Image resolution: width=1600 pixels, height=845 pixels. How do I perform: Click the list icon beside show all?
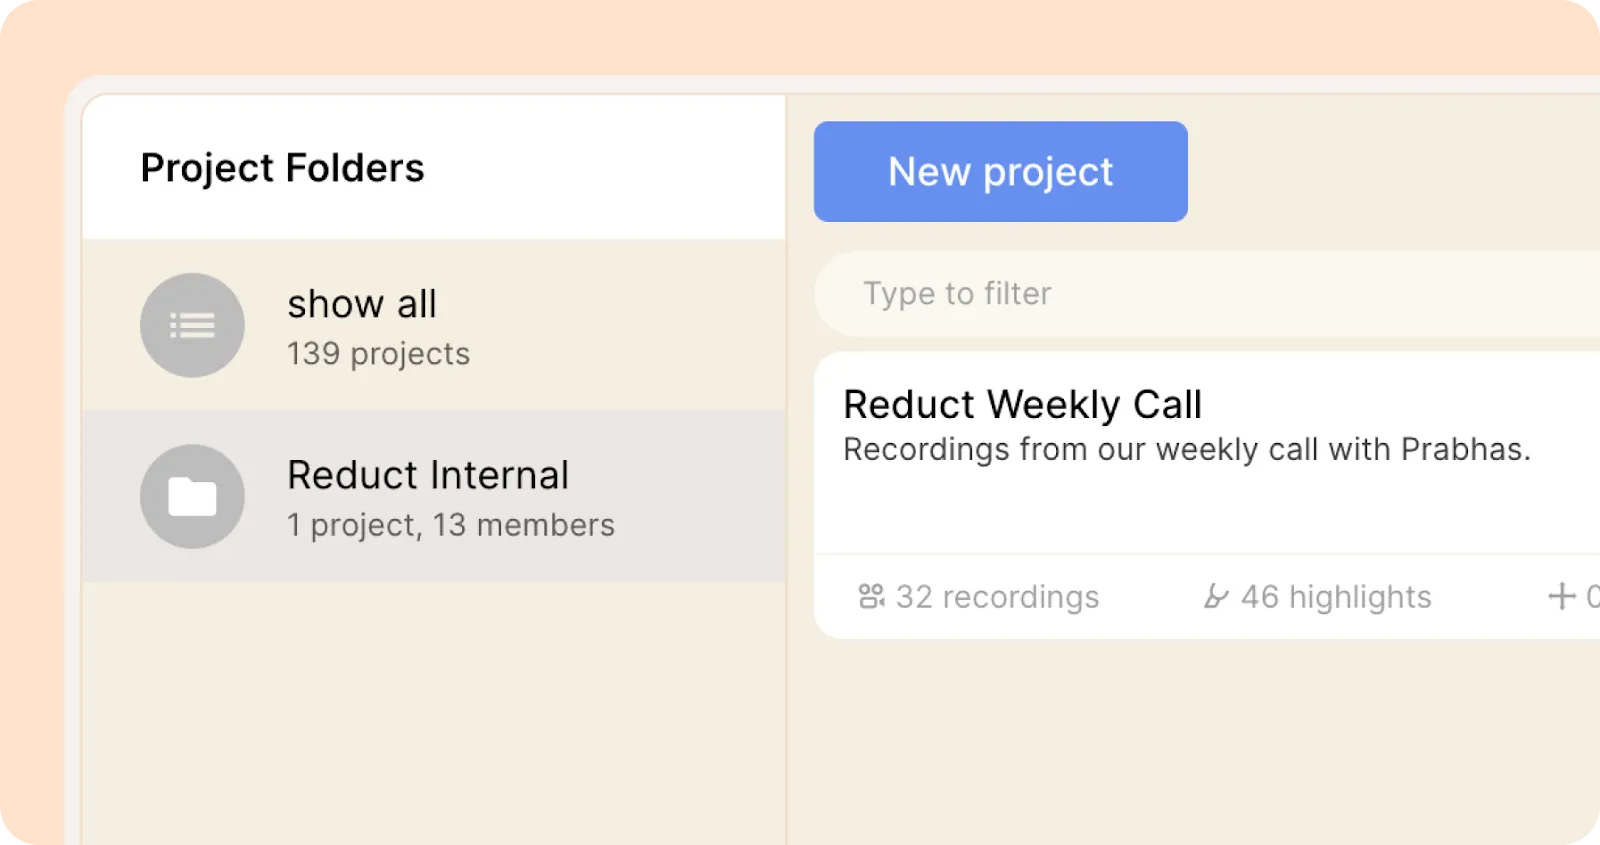pos(192,325)
